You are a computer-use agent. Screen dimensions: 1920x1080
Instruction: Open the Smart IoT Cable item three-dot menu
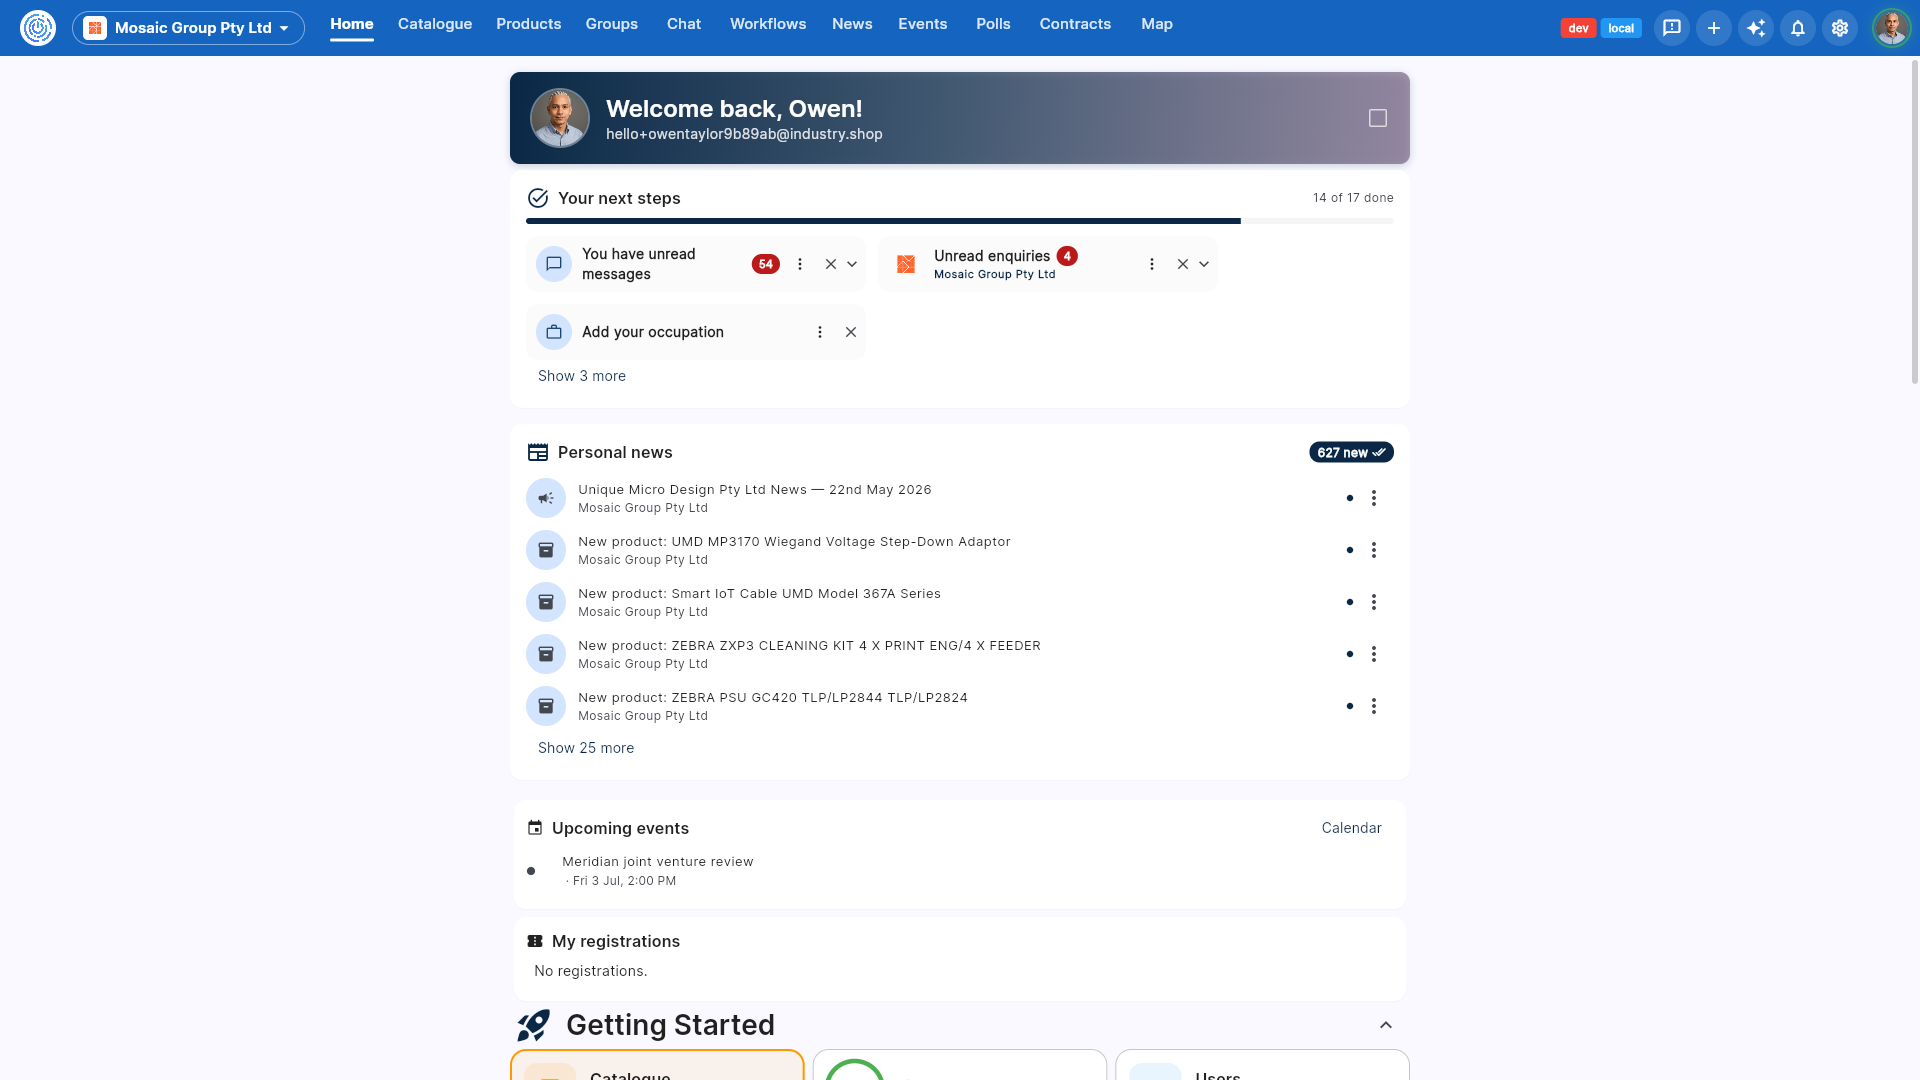pyautogui.click(x=1374, y=602)
